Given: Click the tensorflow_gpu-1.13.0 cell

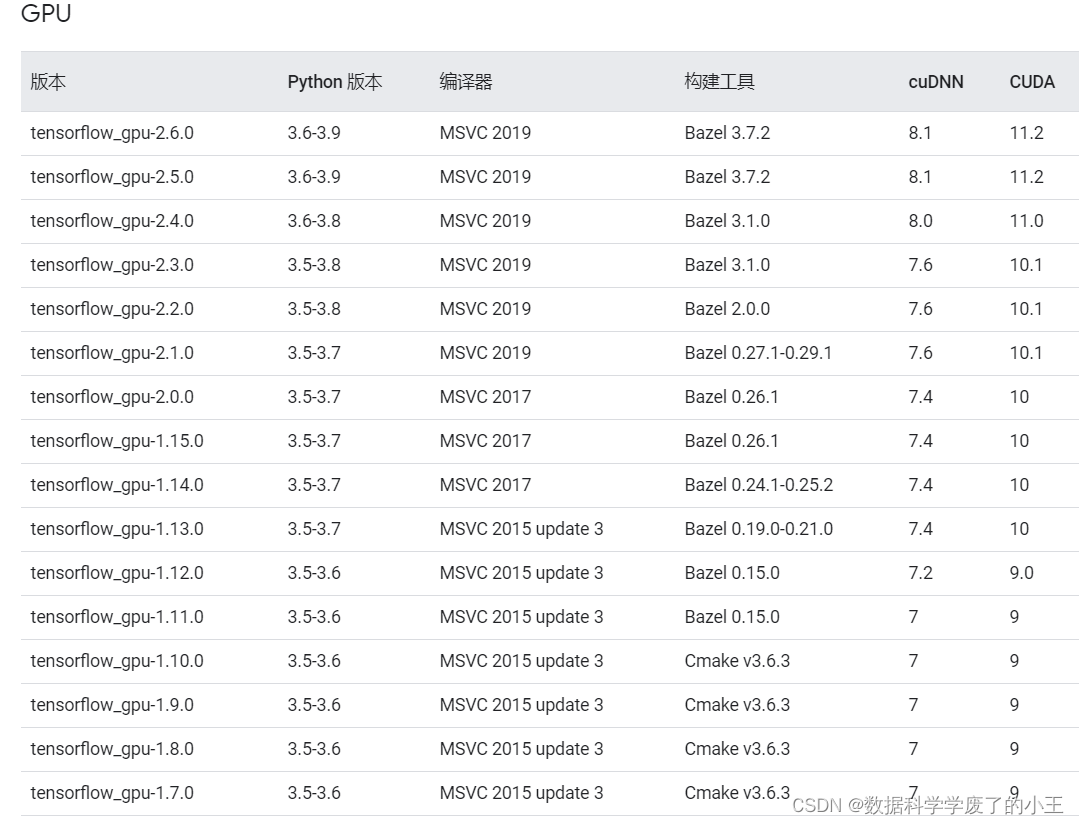Looking at the screenshot, I should tap(117, 529).
